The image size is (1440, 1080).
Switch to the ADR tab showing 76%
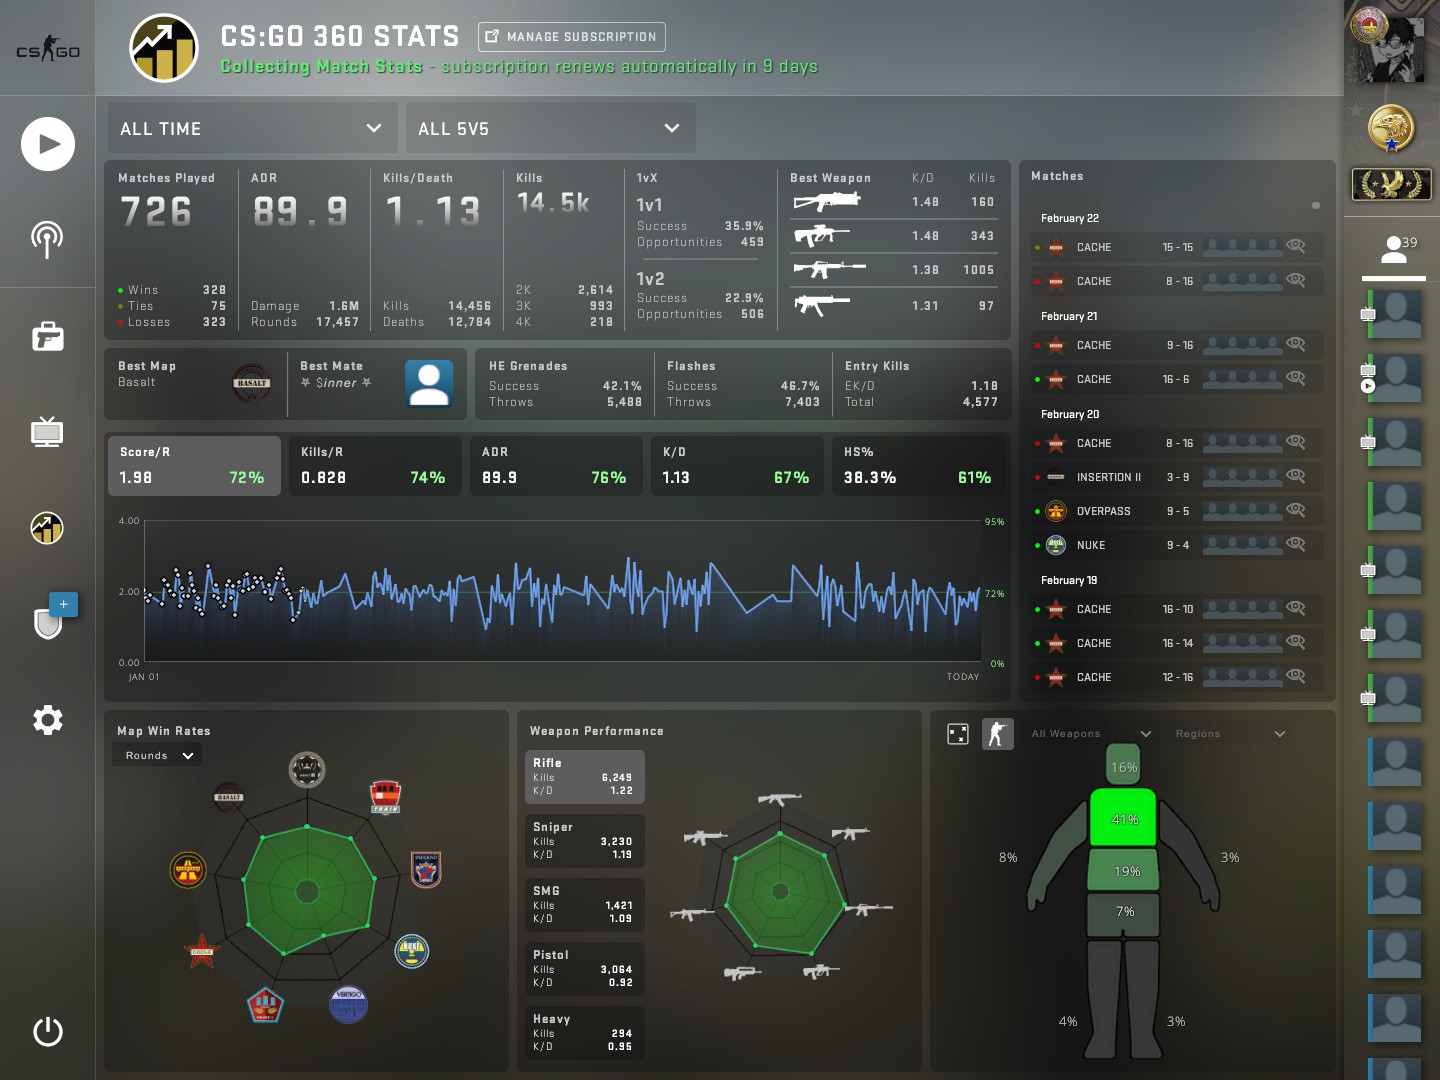click(556, 466)
